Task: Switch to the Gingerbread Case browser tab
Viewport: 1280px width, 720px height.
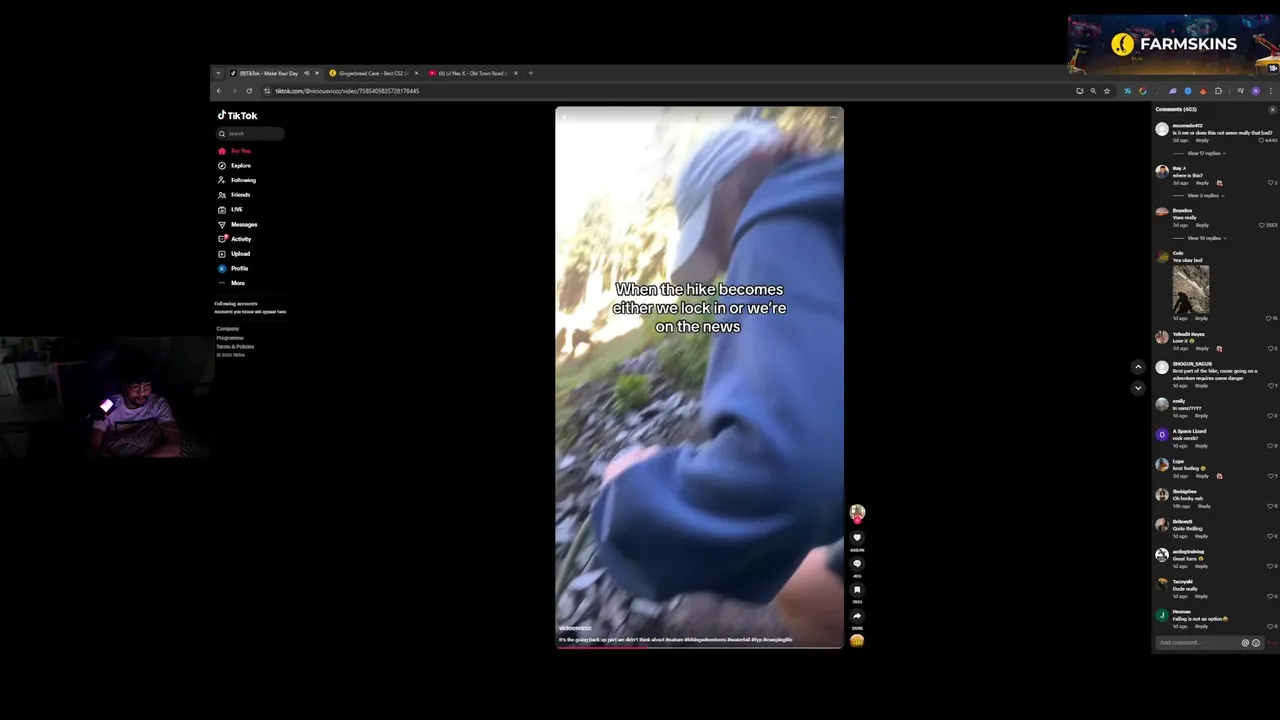Action: [372, 73]
